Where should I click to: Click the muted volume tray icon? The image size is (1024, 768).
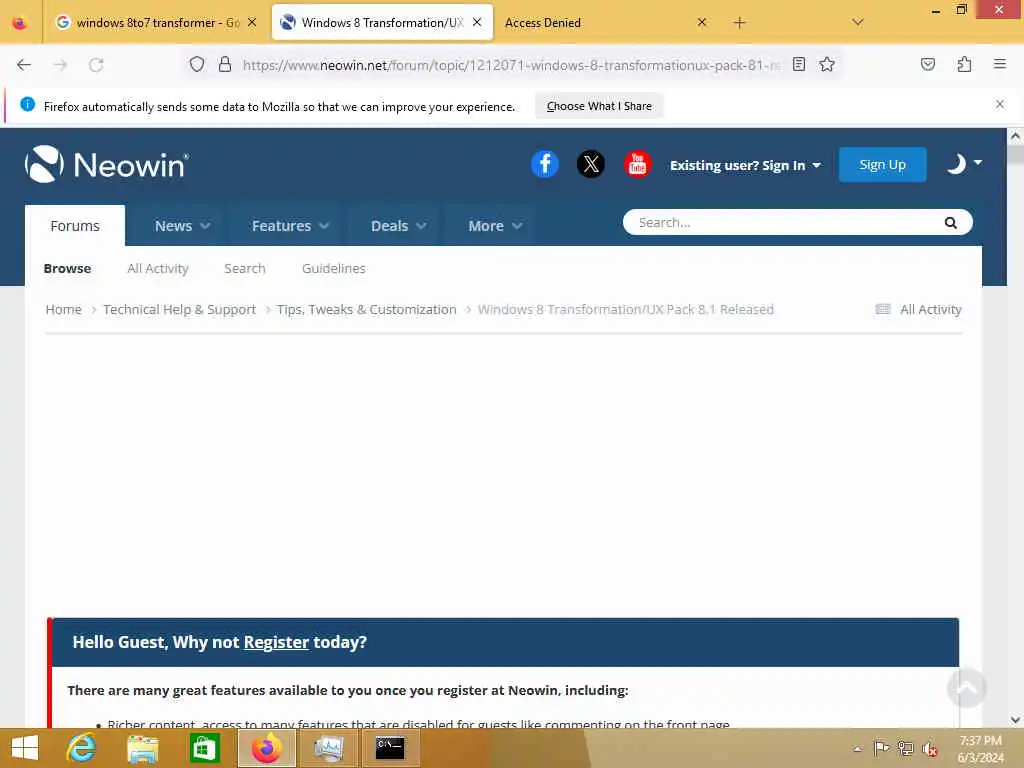(929, 748)
